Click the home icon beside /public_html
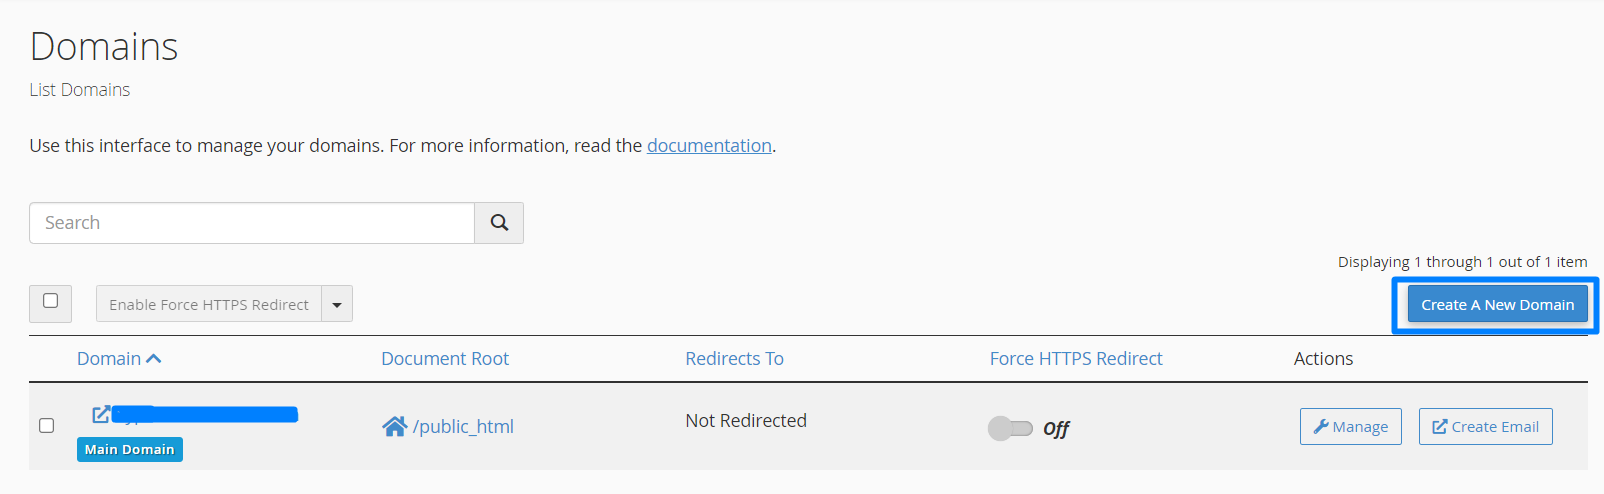Viewport: 1604px width, 494px height. (x=395, y=427)
